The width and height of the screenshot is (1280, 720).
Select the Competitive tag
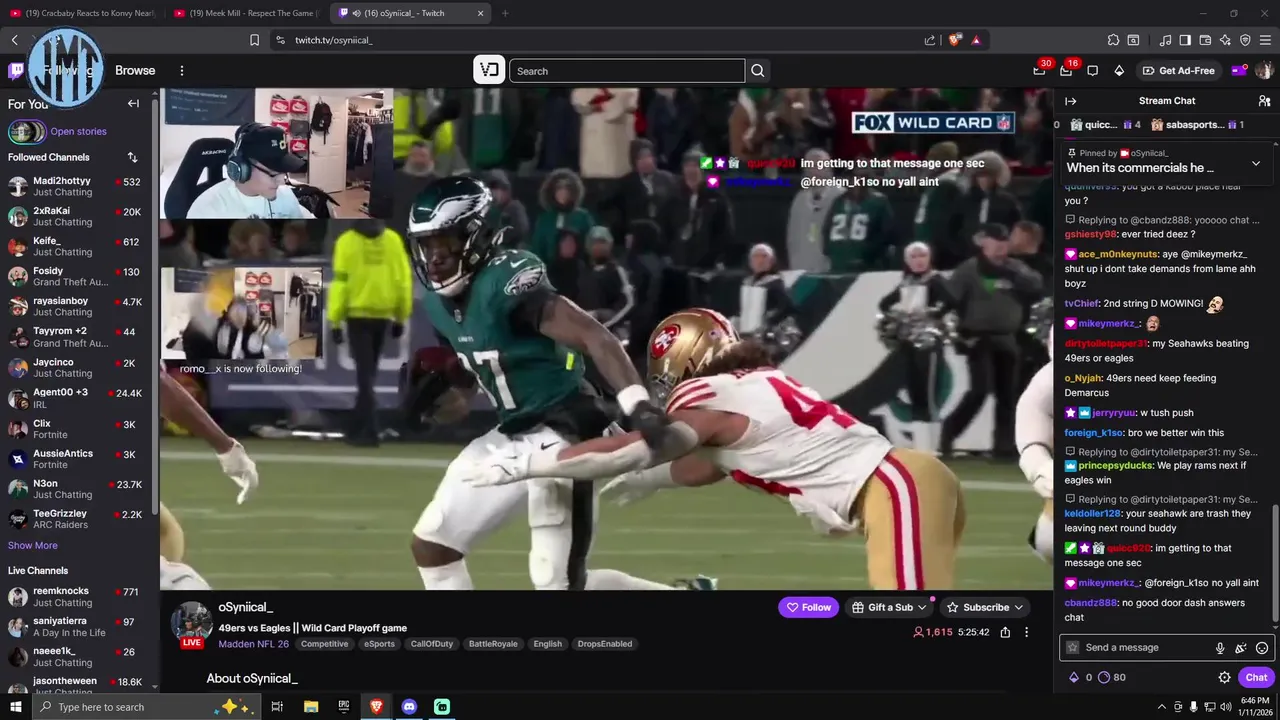pyautogui.click(x=325, y=644)
